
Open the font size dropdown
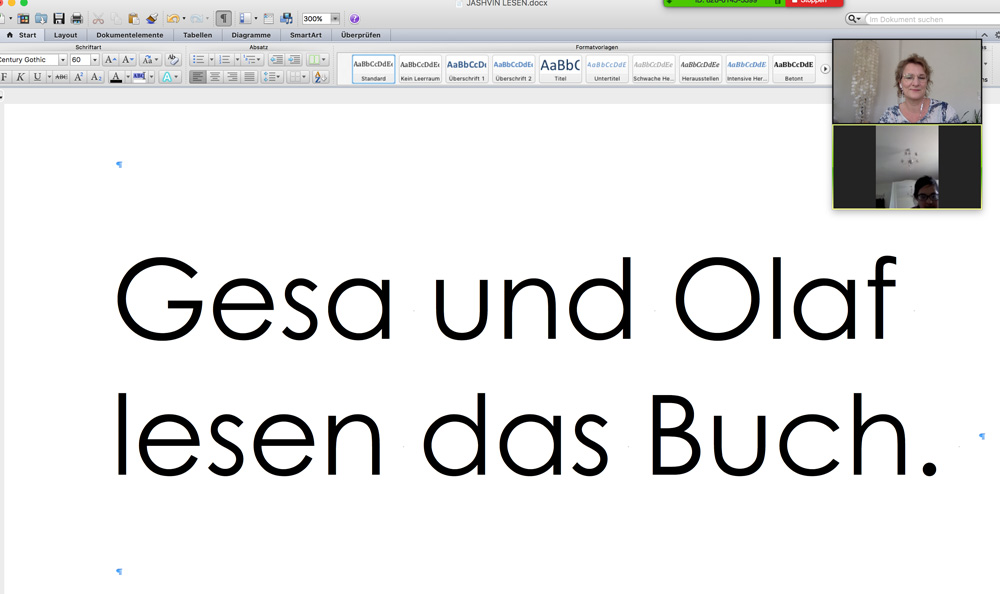[x=94, y=59]
